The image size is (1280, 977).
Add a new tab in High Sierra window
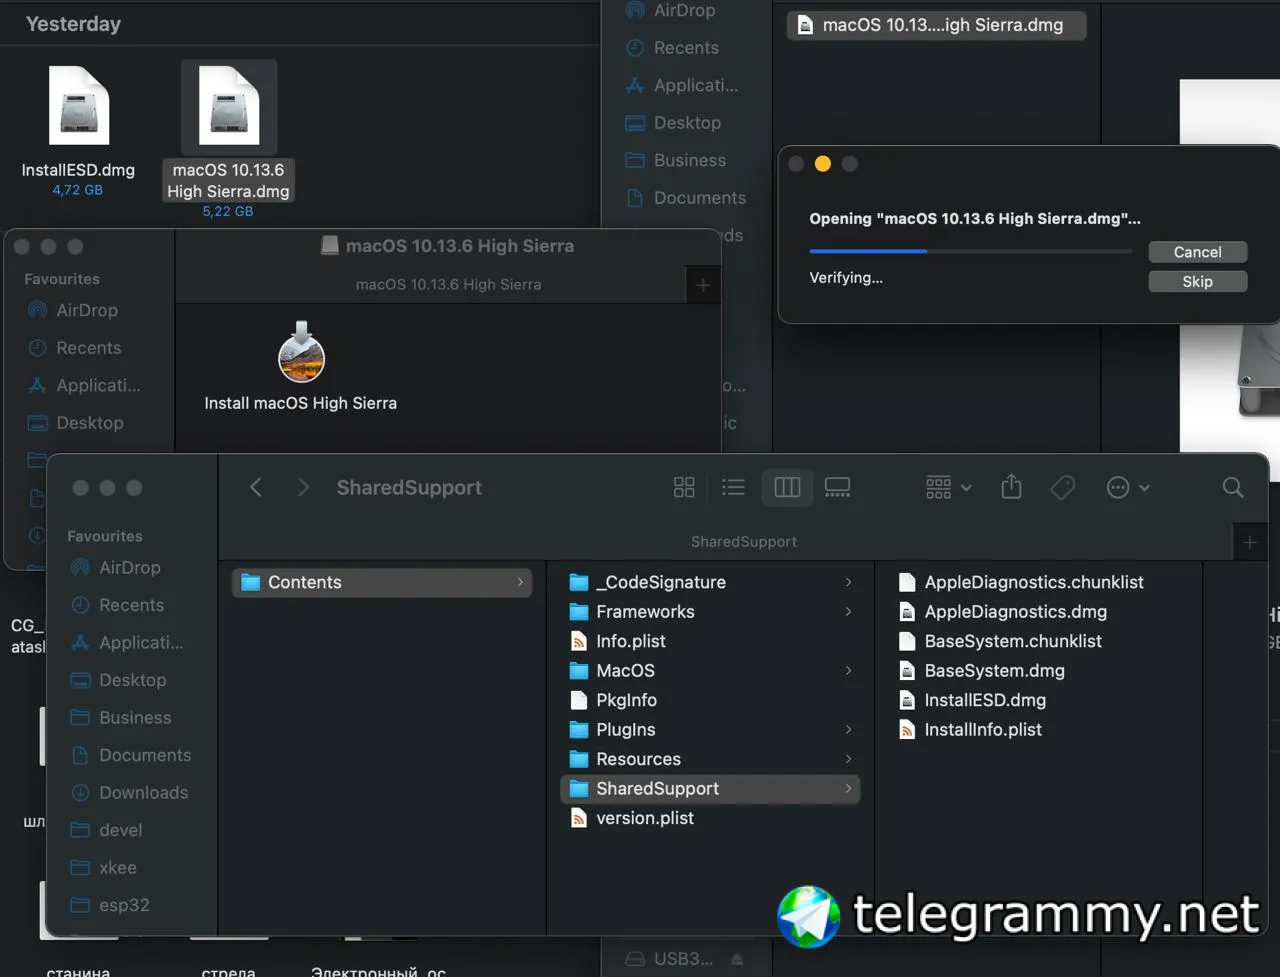point(703,285)
